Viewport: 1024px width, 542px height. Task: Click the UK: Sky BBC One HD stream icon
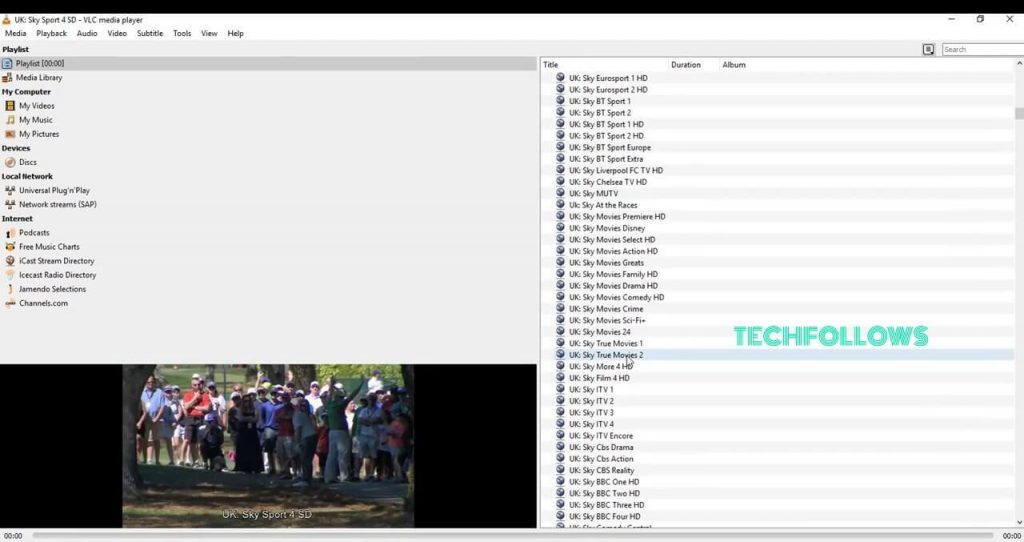tap(560, 481)
